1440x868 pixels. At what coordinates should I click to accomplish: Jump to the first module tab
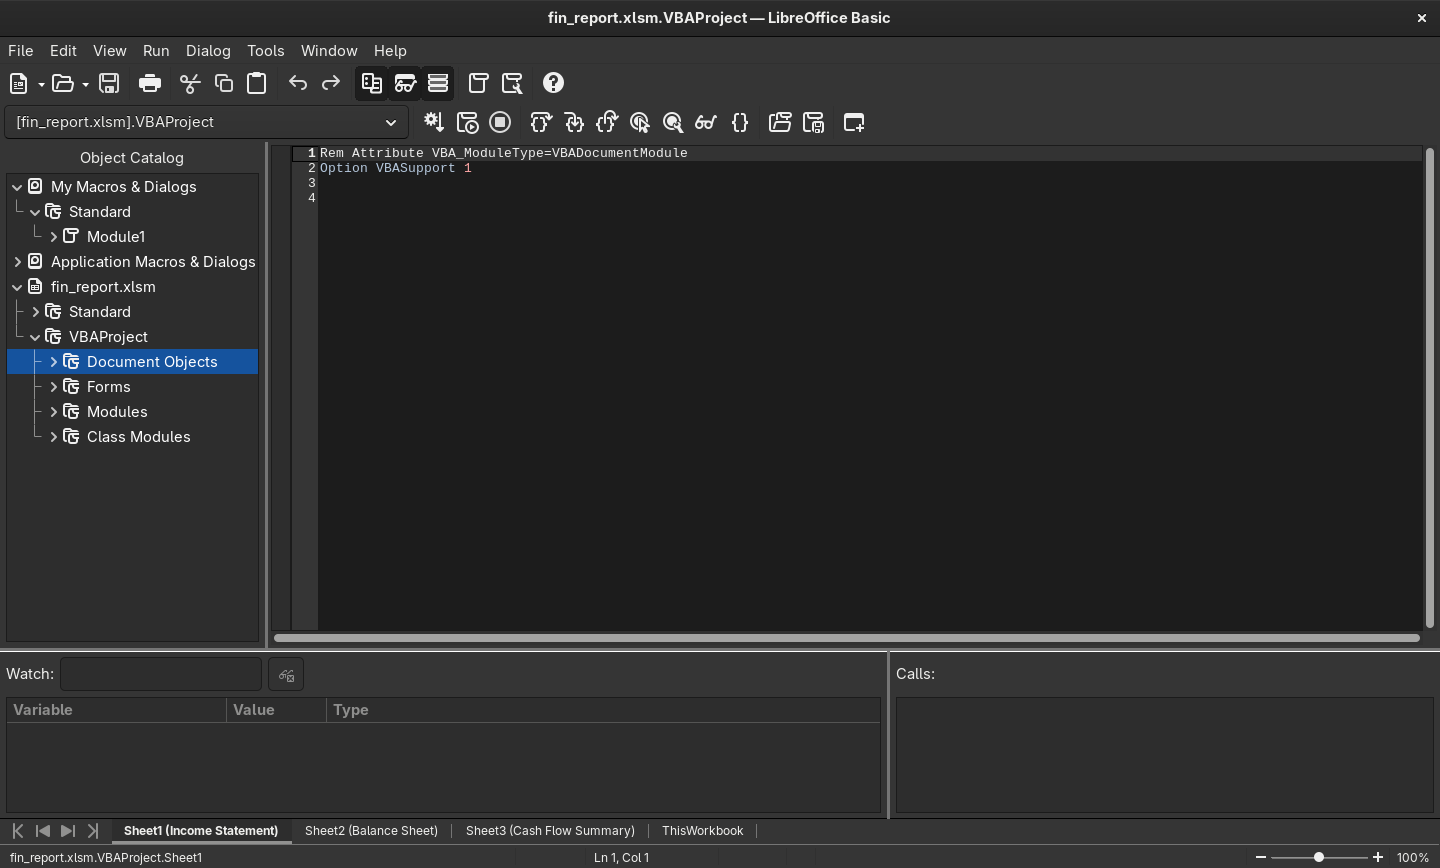(18, 831)
